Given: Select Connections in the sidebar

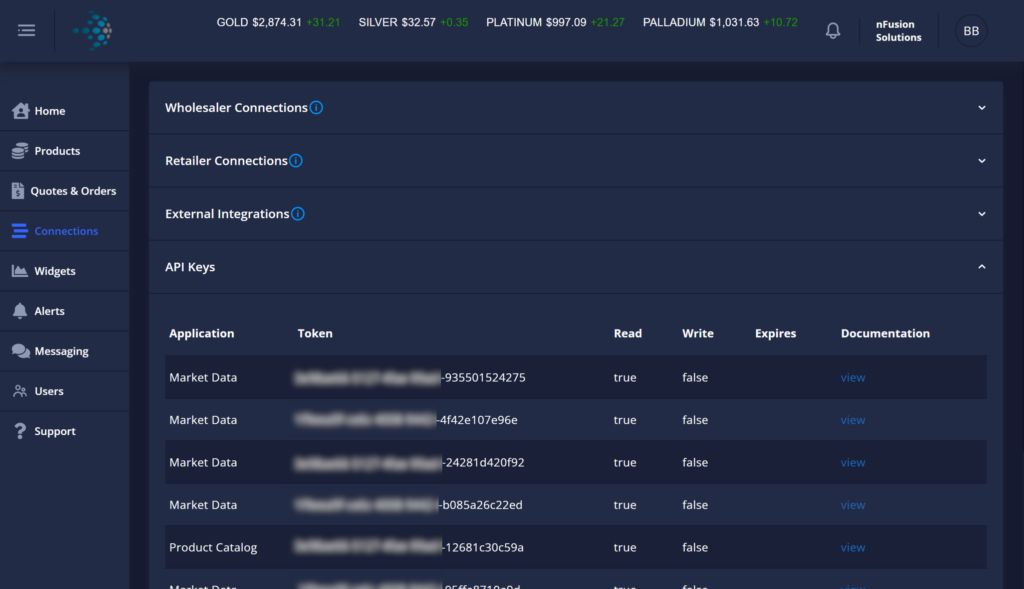Looking at the screenshot, I should [x=66, y=231].
